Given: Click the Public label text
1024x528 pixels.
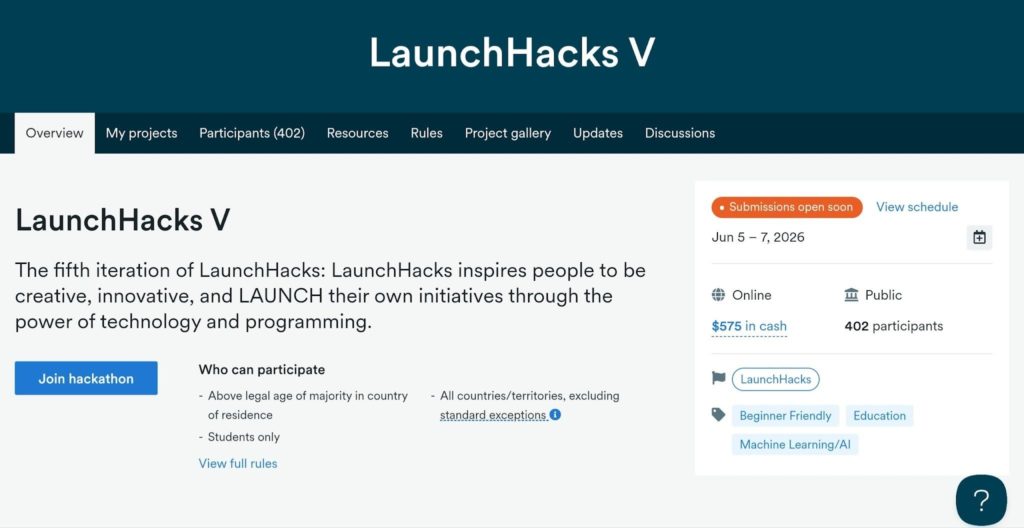Looking at the screenshot, I should coord(884,295).
